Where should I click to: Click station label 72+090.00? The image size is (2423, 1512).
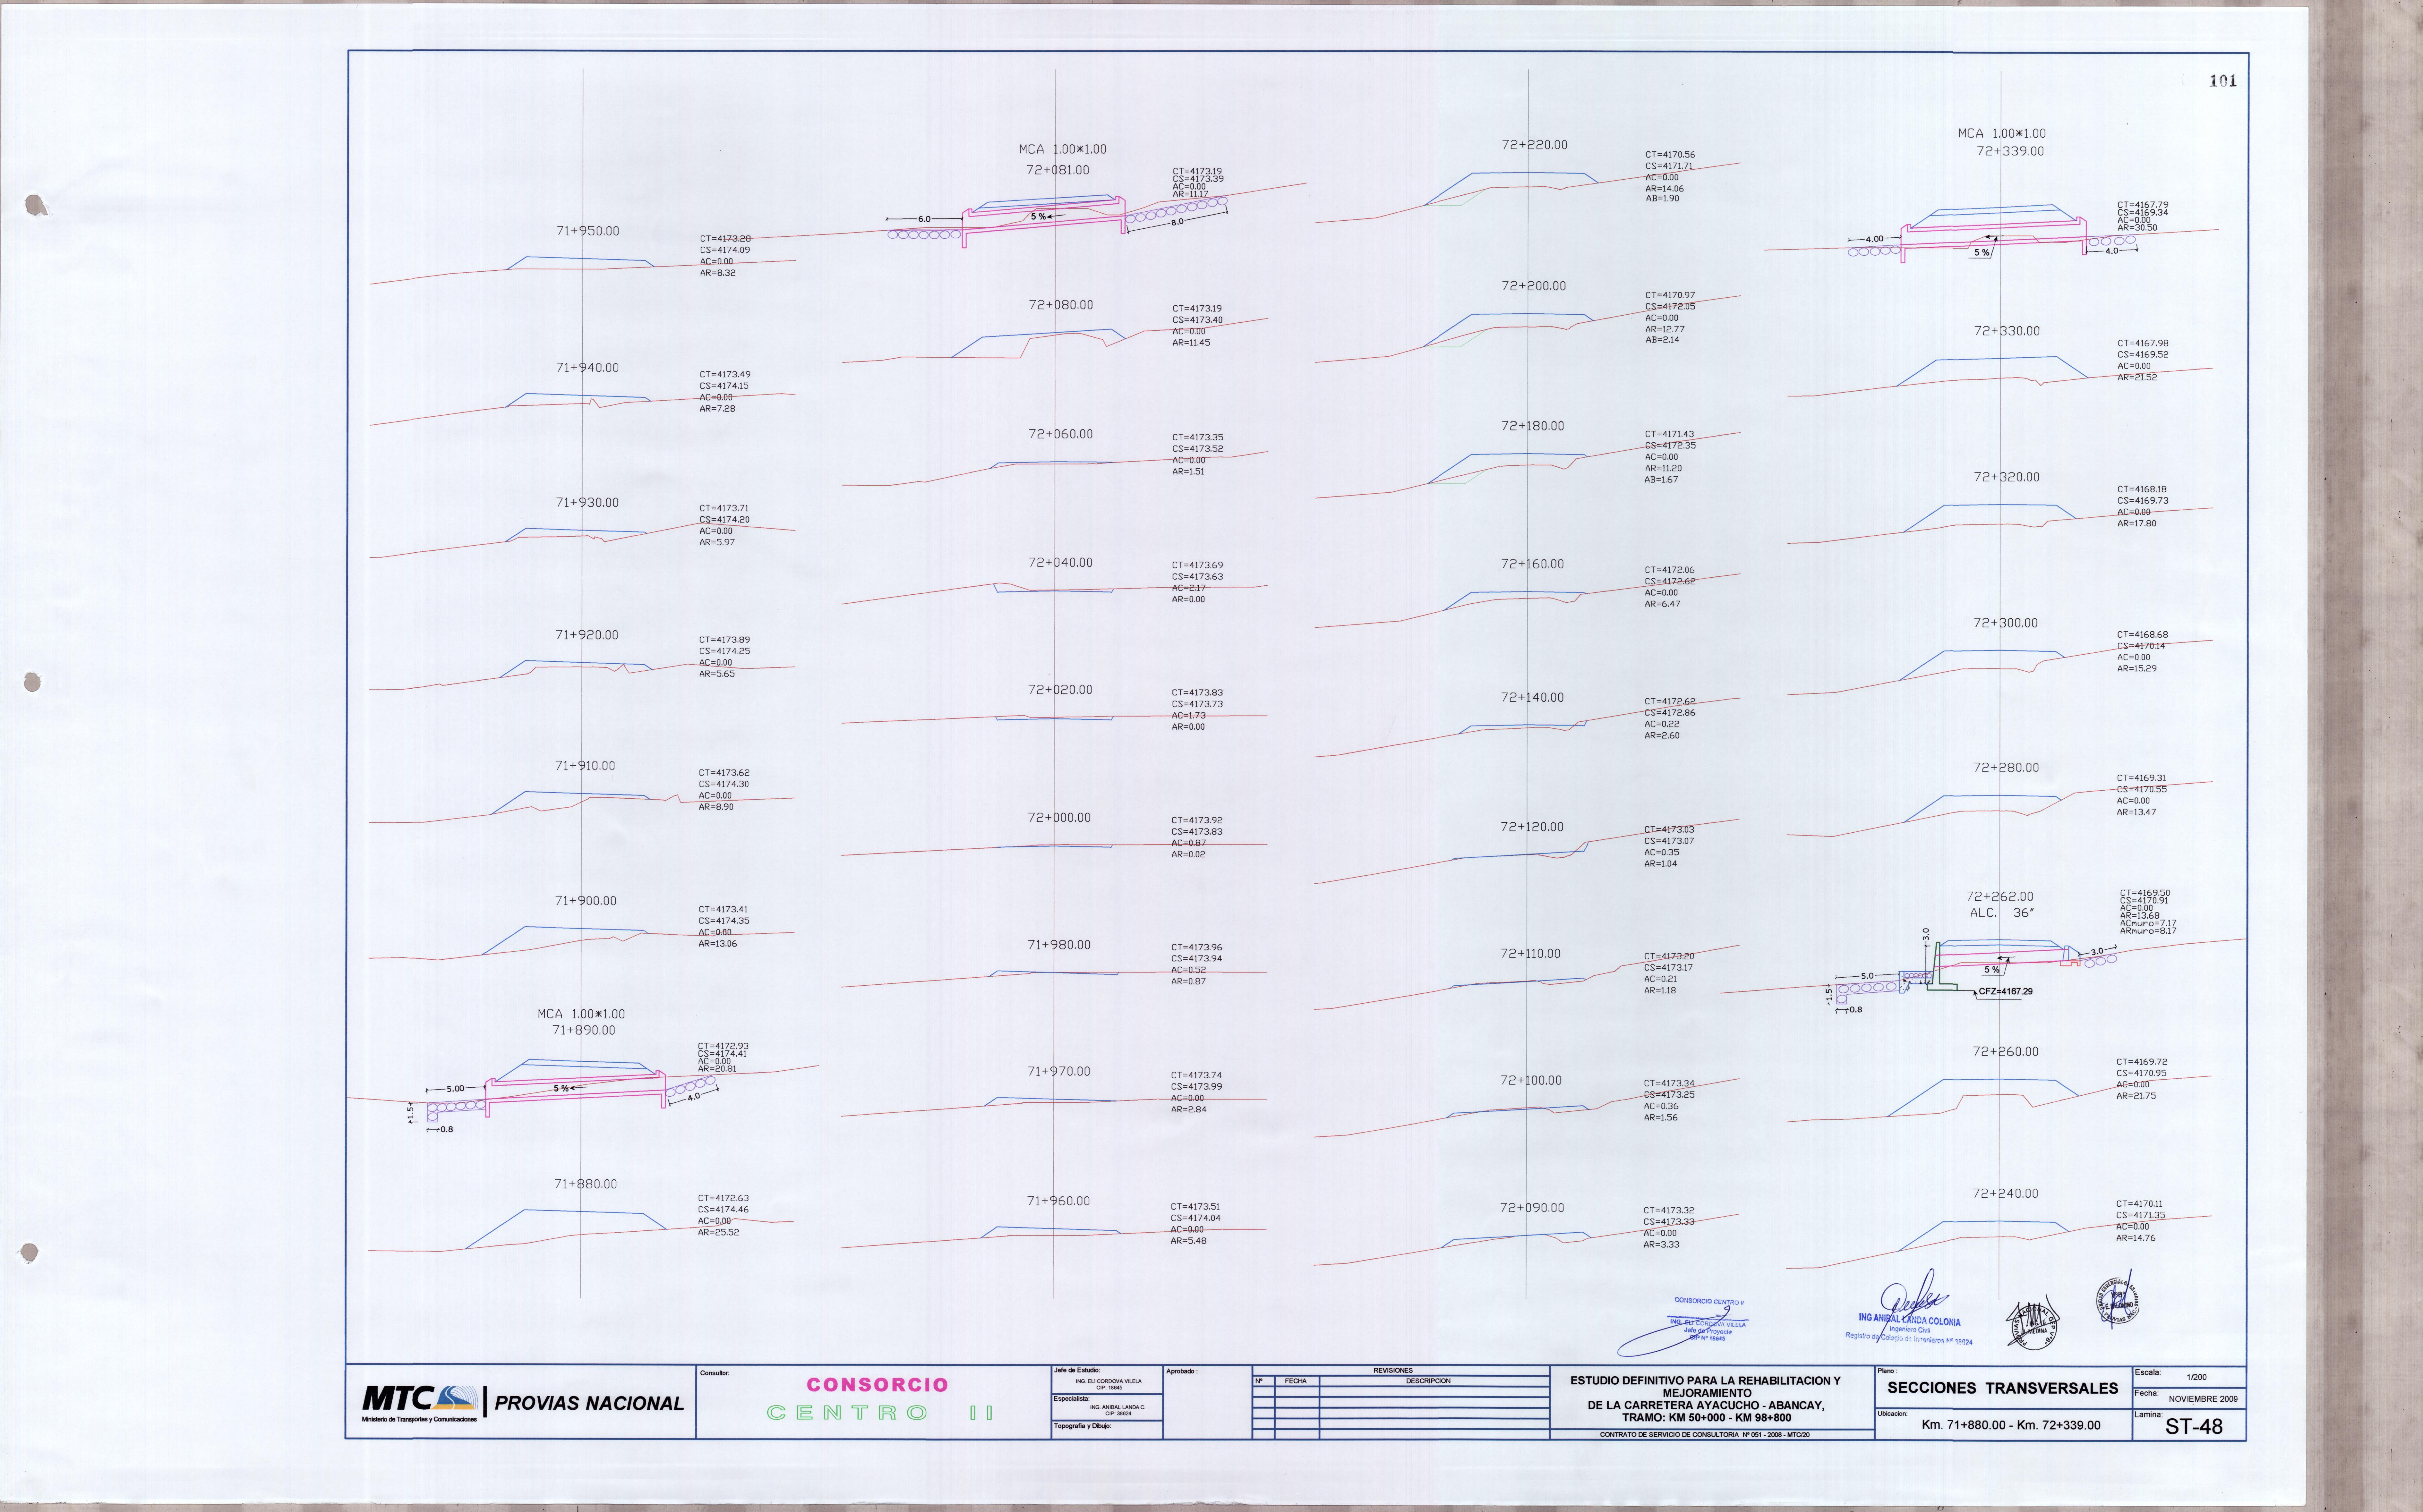[1532, 1208]
